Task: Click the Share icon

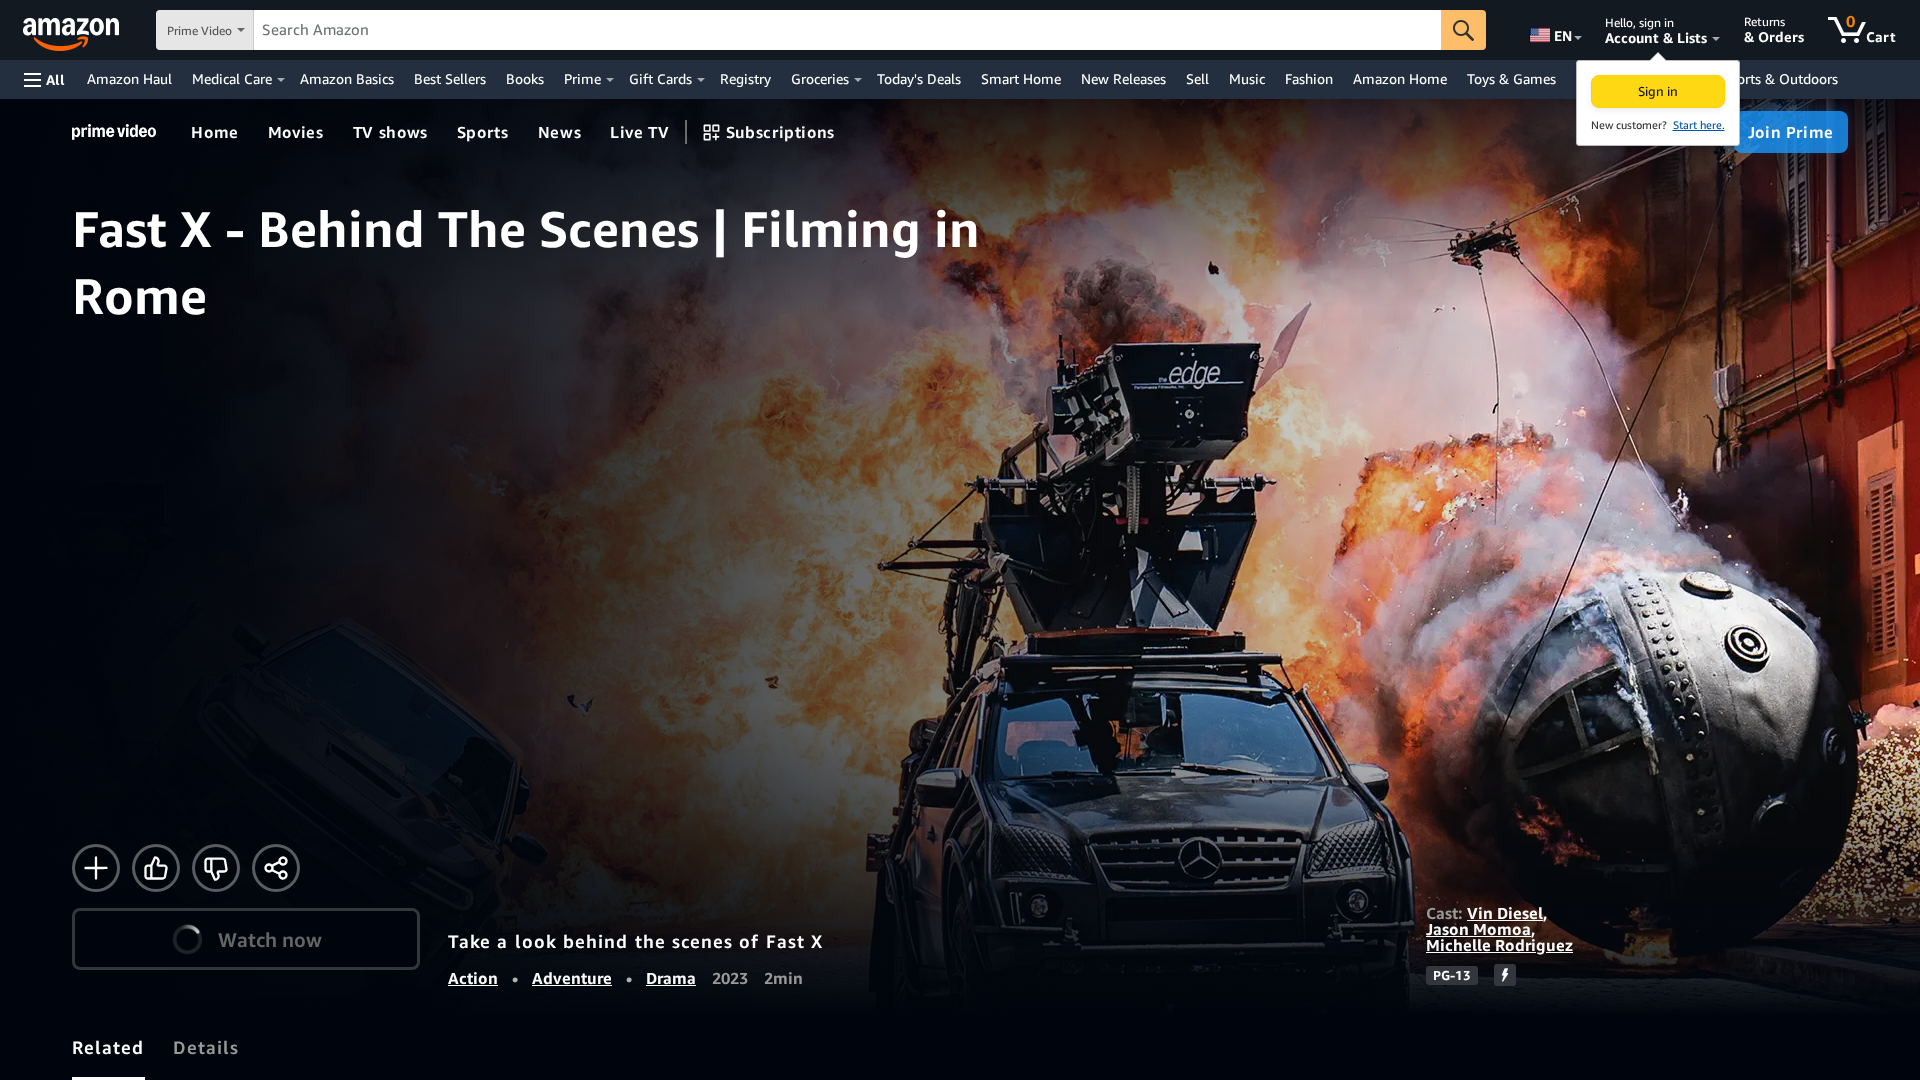Action: (276, 868)
